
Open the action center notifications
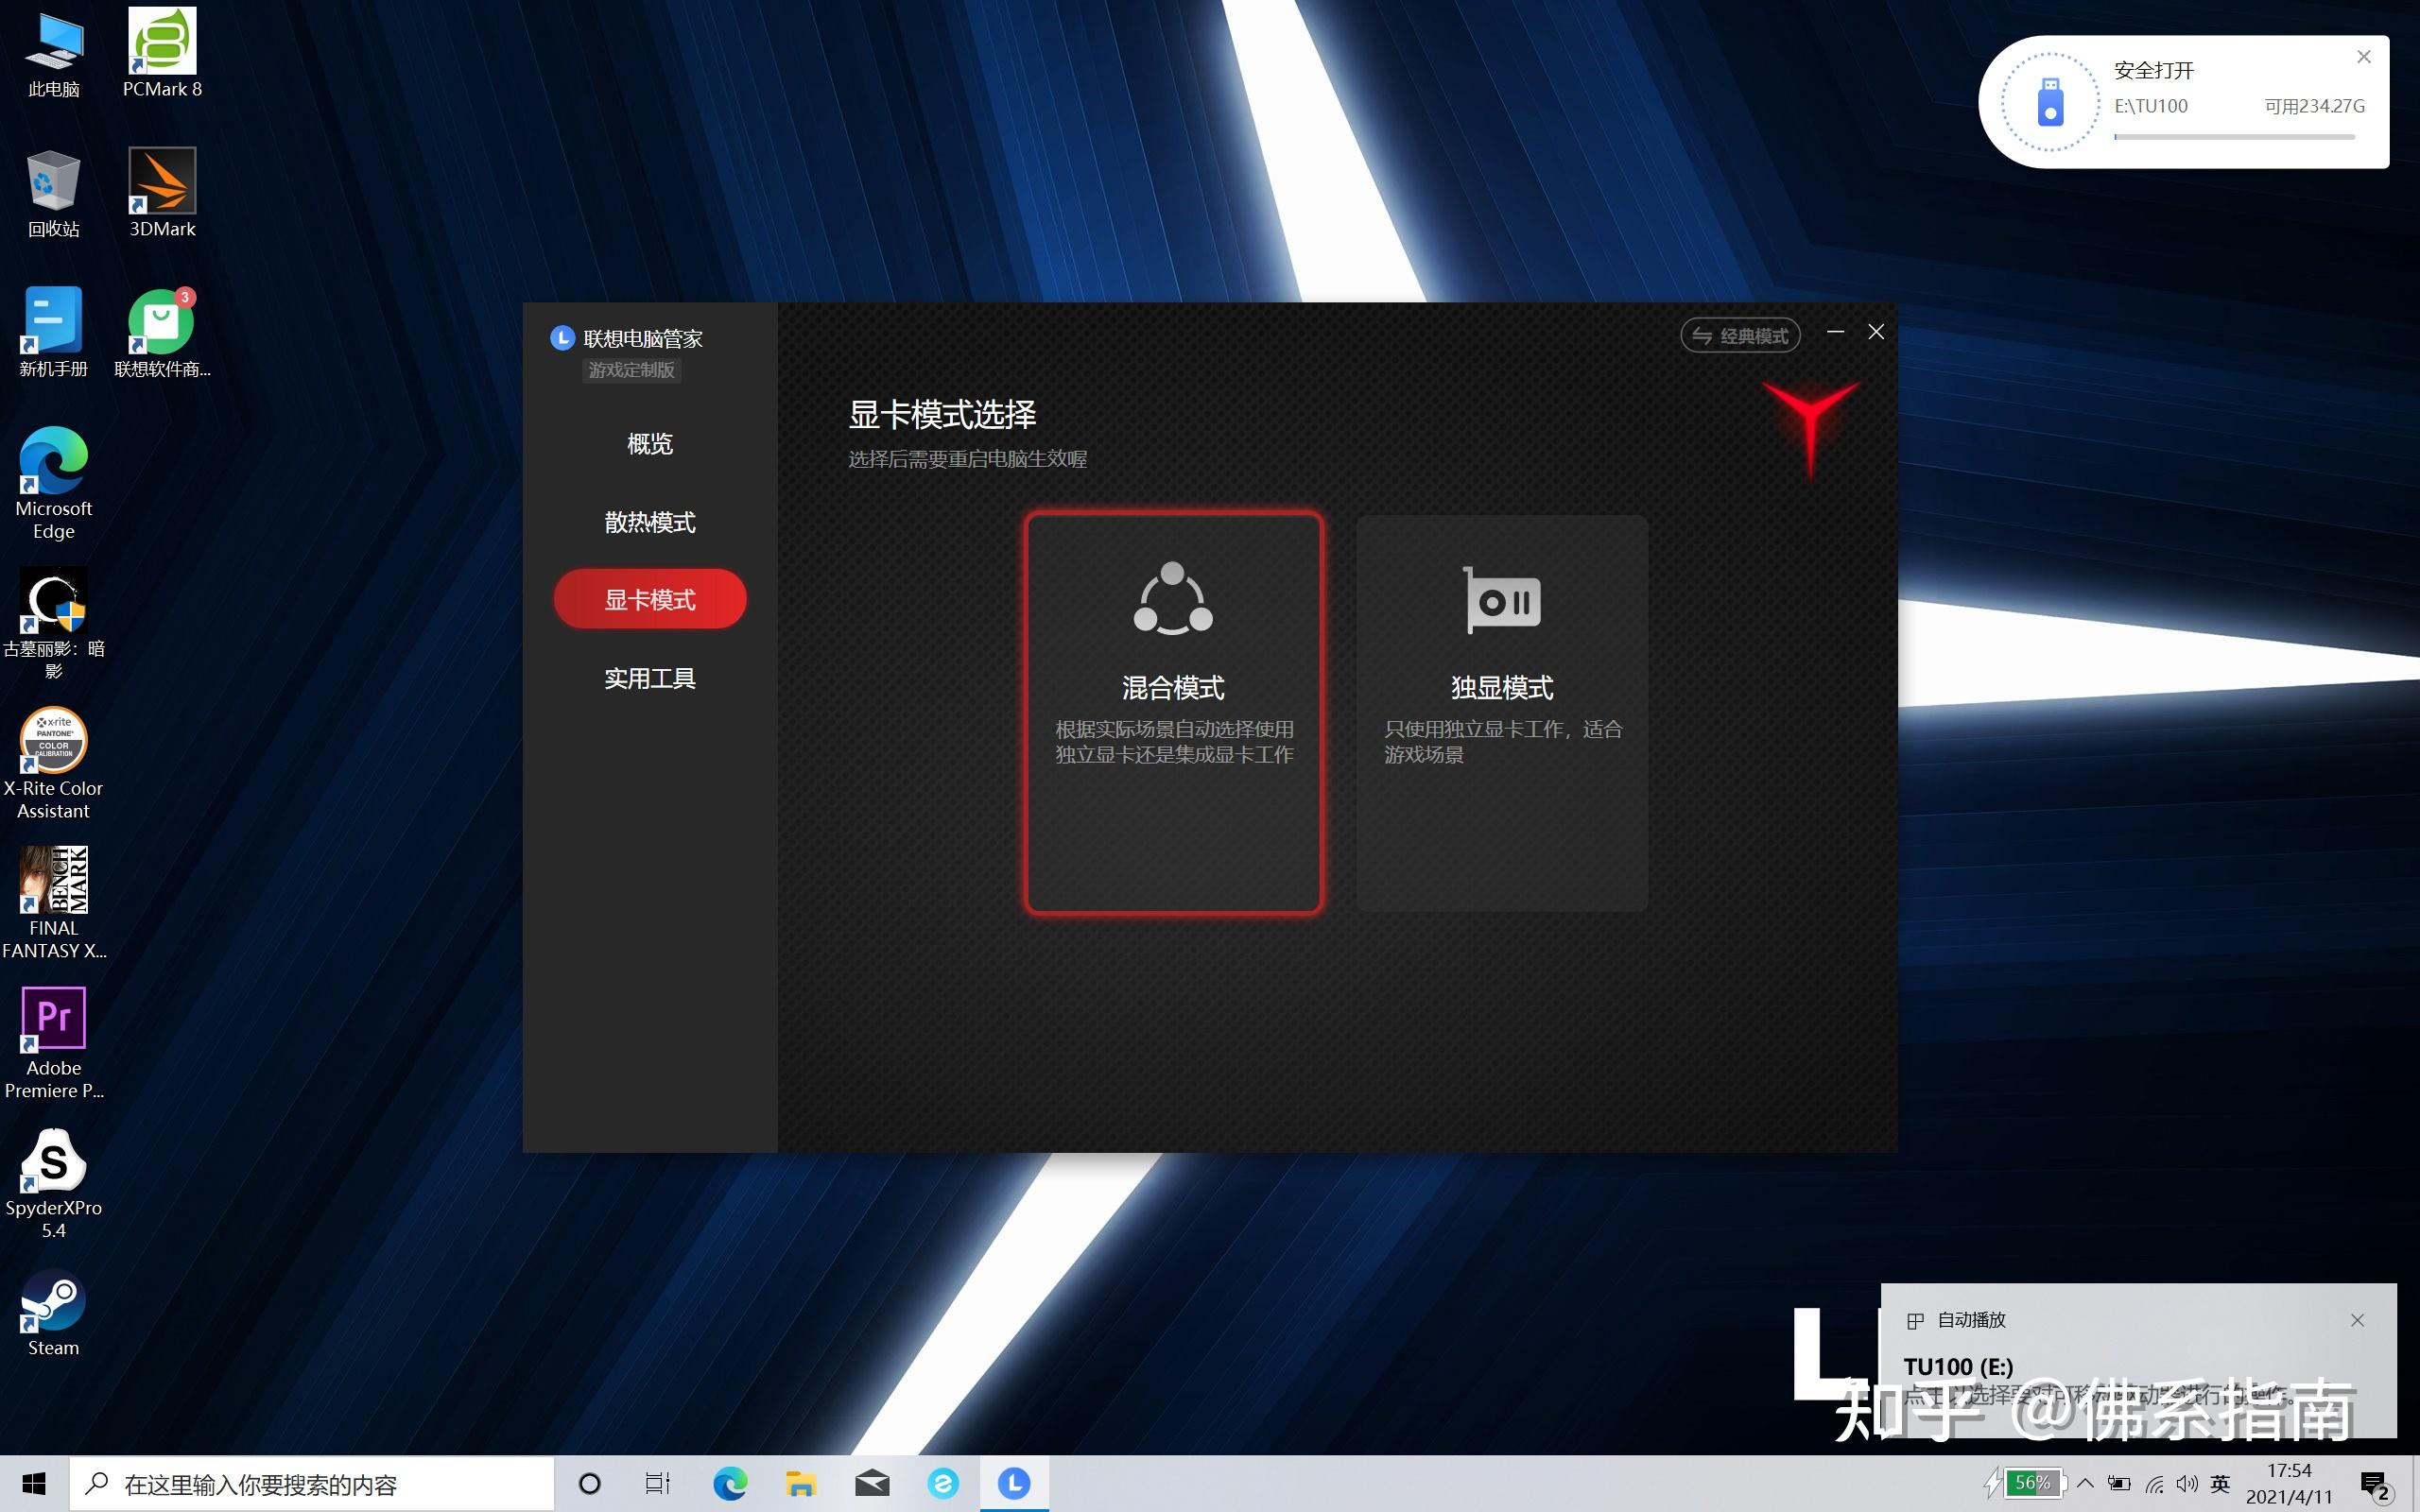point(2377,1485)
